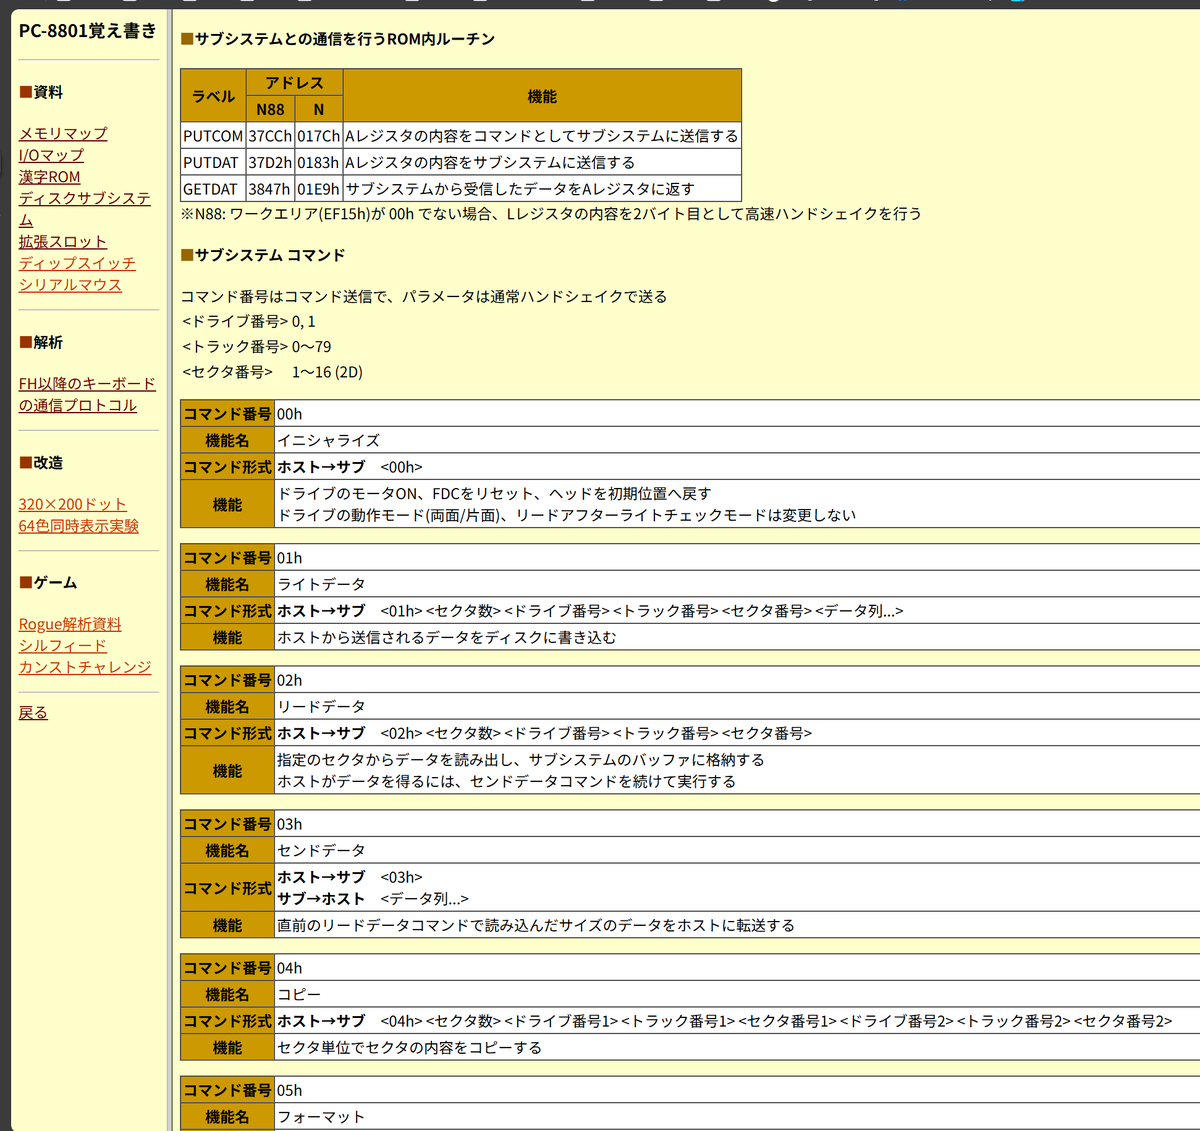This screenshot has width=1200, height=1131.
Task: Open the 64色同時表示実験 link
Action: pyautogui.click(x=79, y=525)
